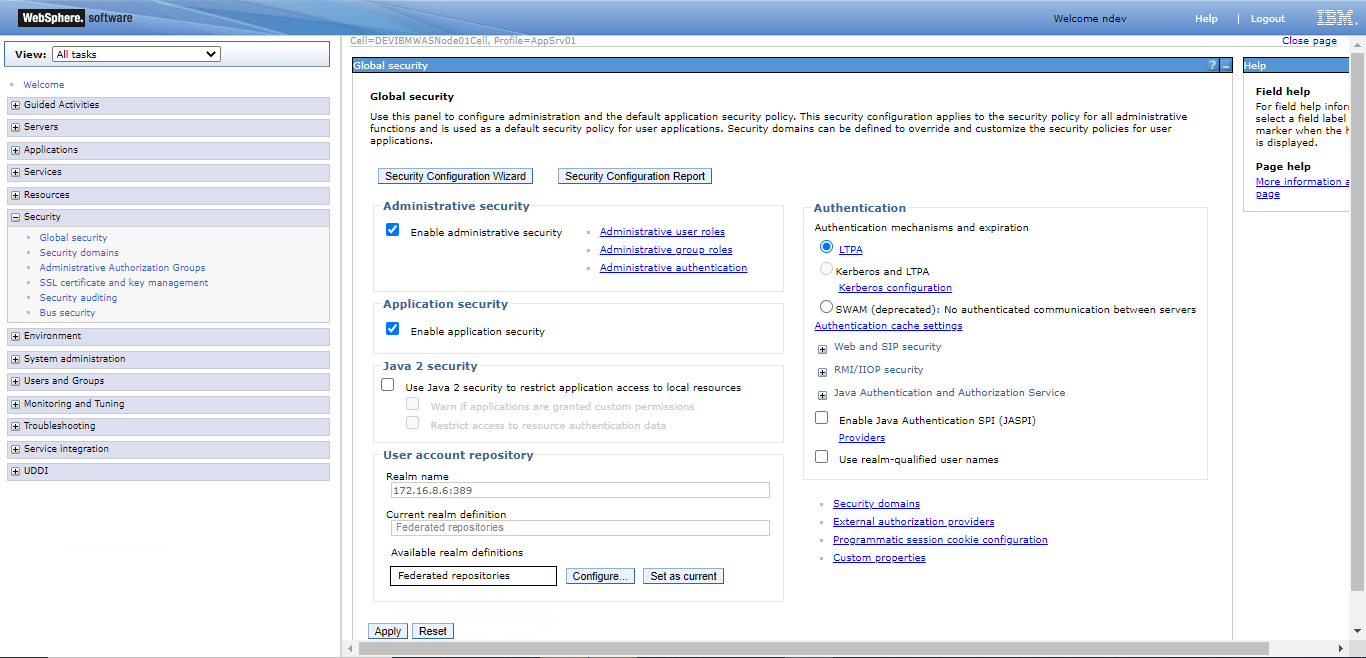Image resolution: width=1366 pixels, height=658 pixels.
Task: Open Kerberos configuration link
Action: (x=895, y=288)
